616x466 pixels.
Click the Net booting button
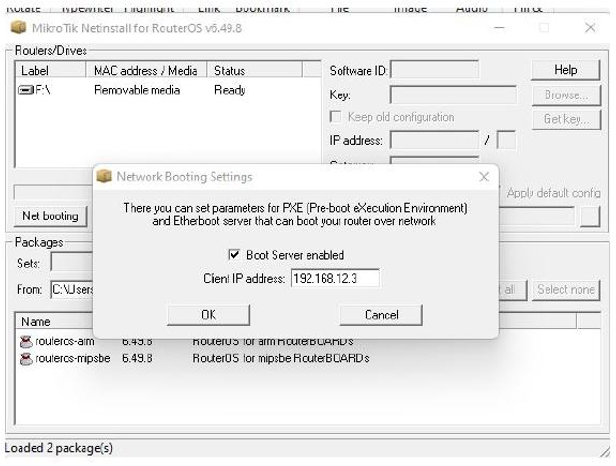click(50, 216)
